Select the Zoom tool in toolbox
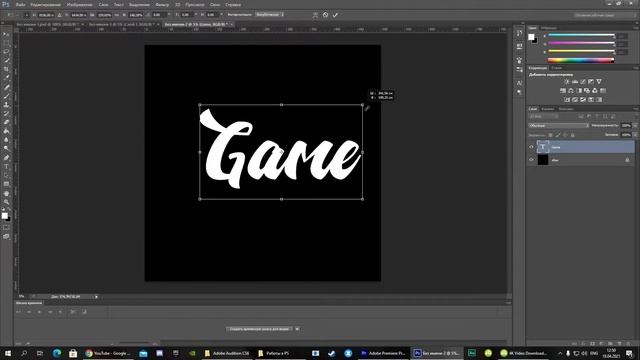This screenshot has width=640, height=360. point(6,202)
